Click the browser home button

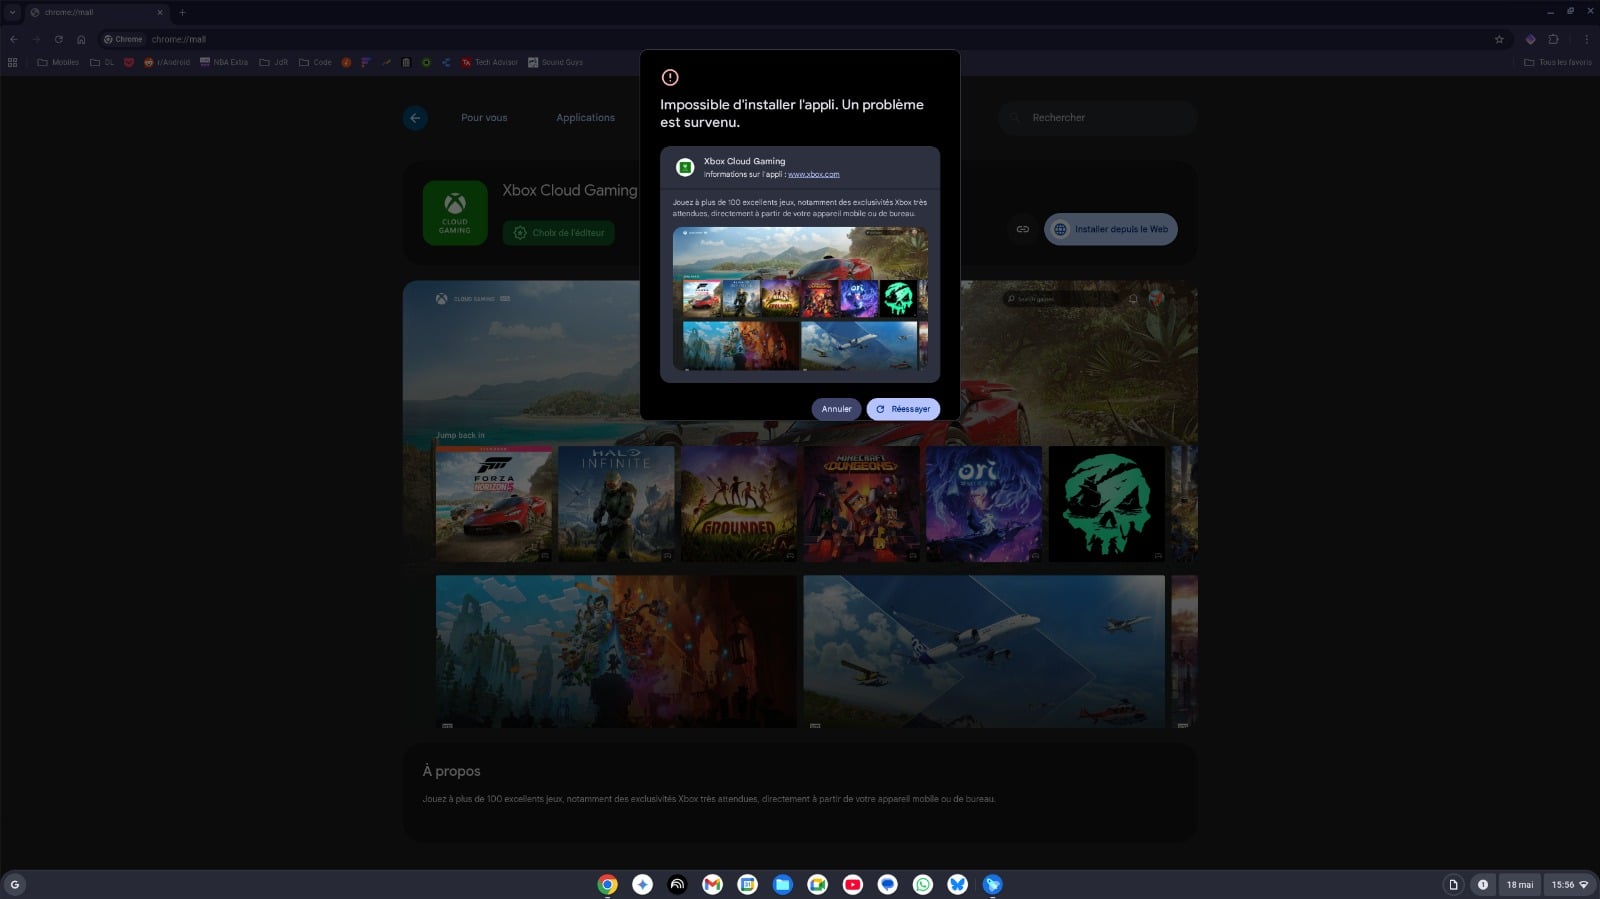81,39
